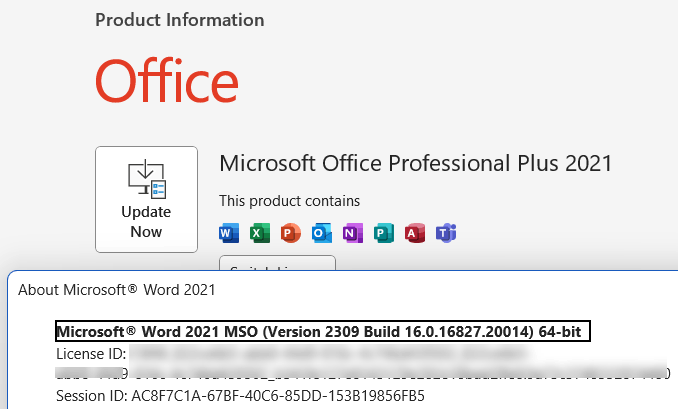Click the Access app icon

point(415,233)
